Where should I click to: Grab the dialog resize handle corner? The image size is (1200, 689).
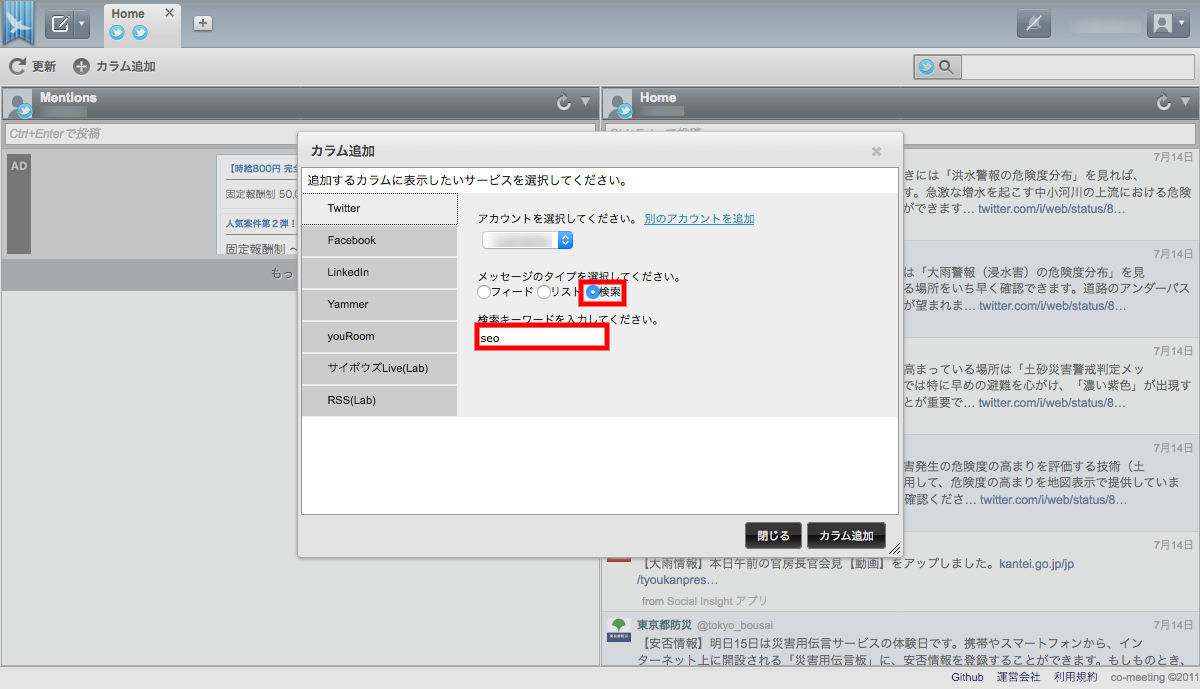coord(894,548)
